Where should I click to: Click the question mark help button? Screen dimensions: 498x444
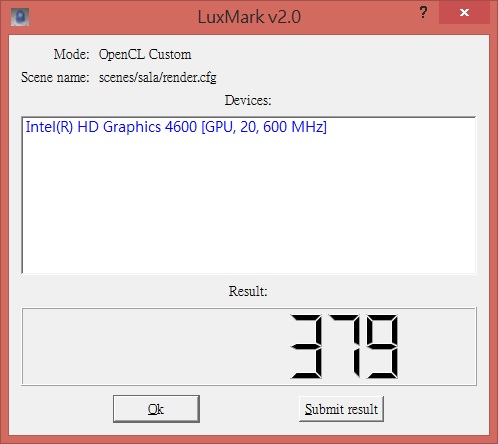[423, 13]
